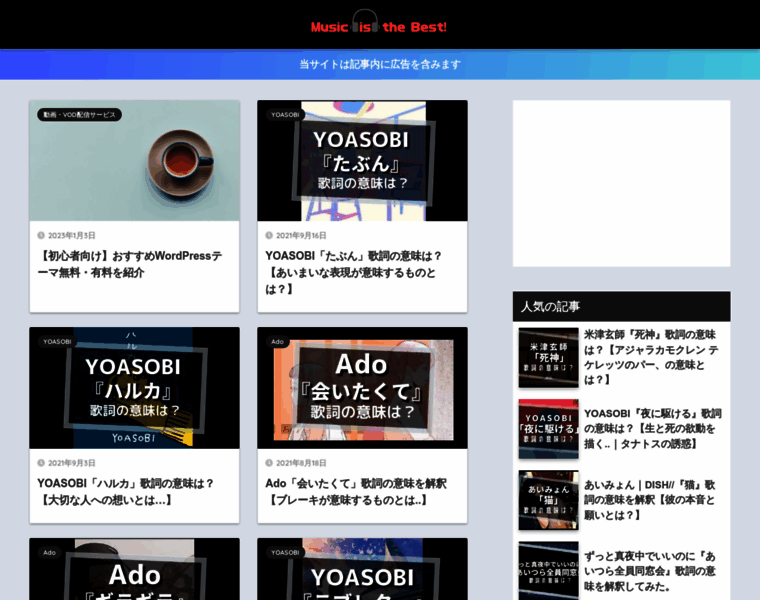Click the Music is the Best! site logo
The image size is (760, 600).
379,23
